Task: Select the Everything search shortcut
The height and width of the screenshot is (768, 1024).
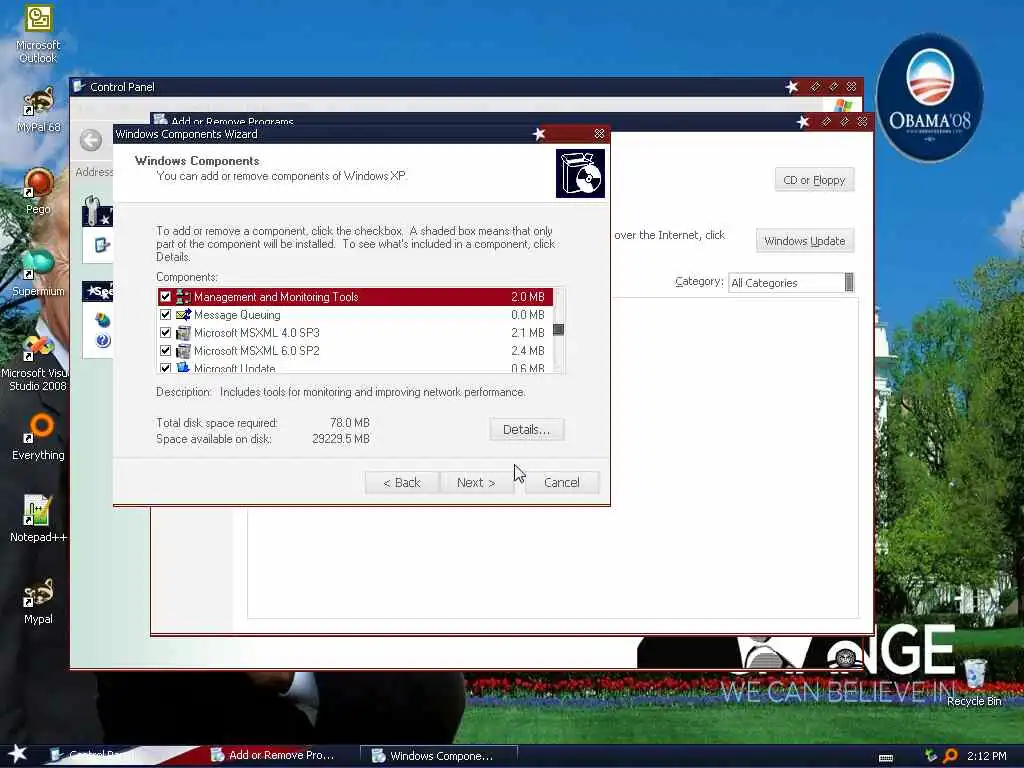Action: [x=38, y=438]
